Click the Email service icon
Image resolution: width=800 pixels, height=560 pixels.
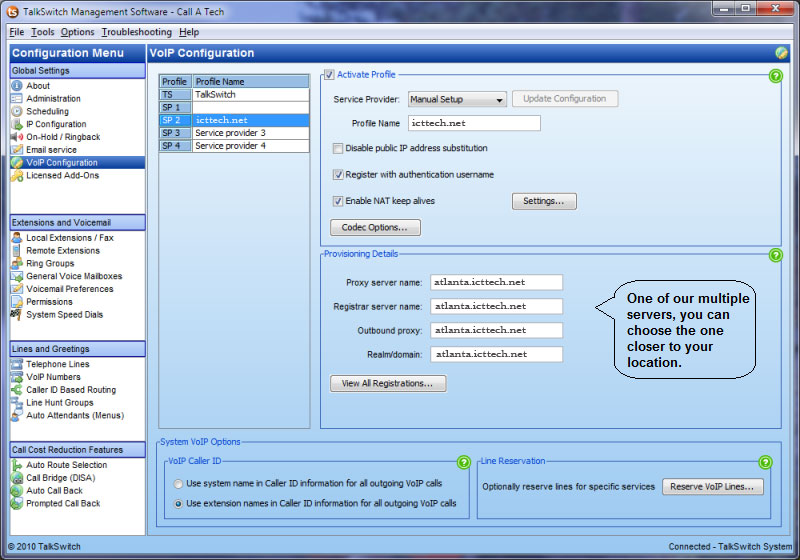pos(17,149)
